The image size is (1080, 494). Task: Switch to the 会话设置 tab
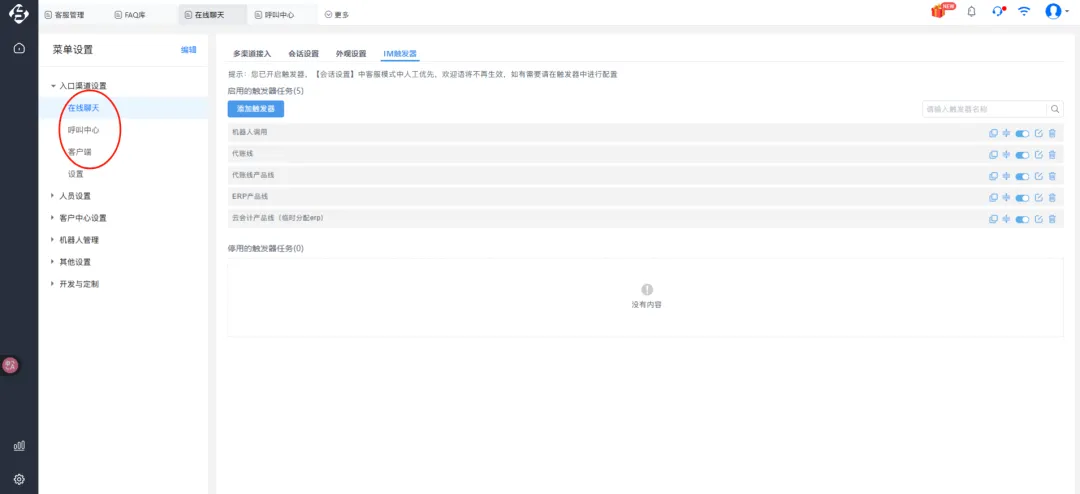(x=303, y=53)
